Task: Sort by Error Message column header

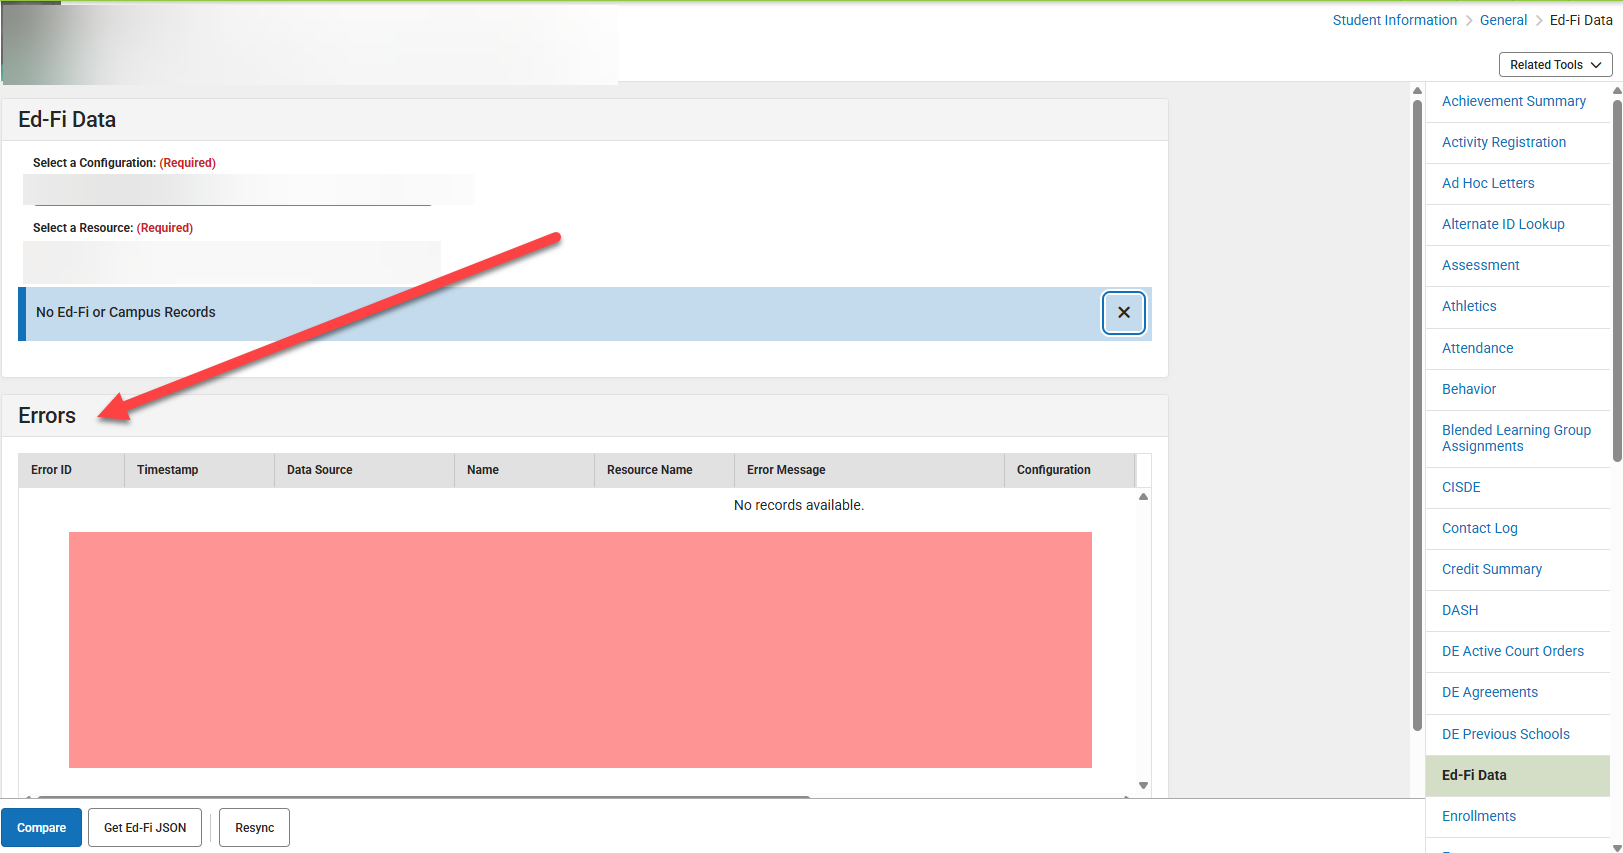Action: pyautogui.click(x=869, y=470)
